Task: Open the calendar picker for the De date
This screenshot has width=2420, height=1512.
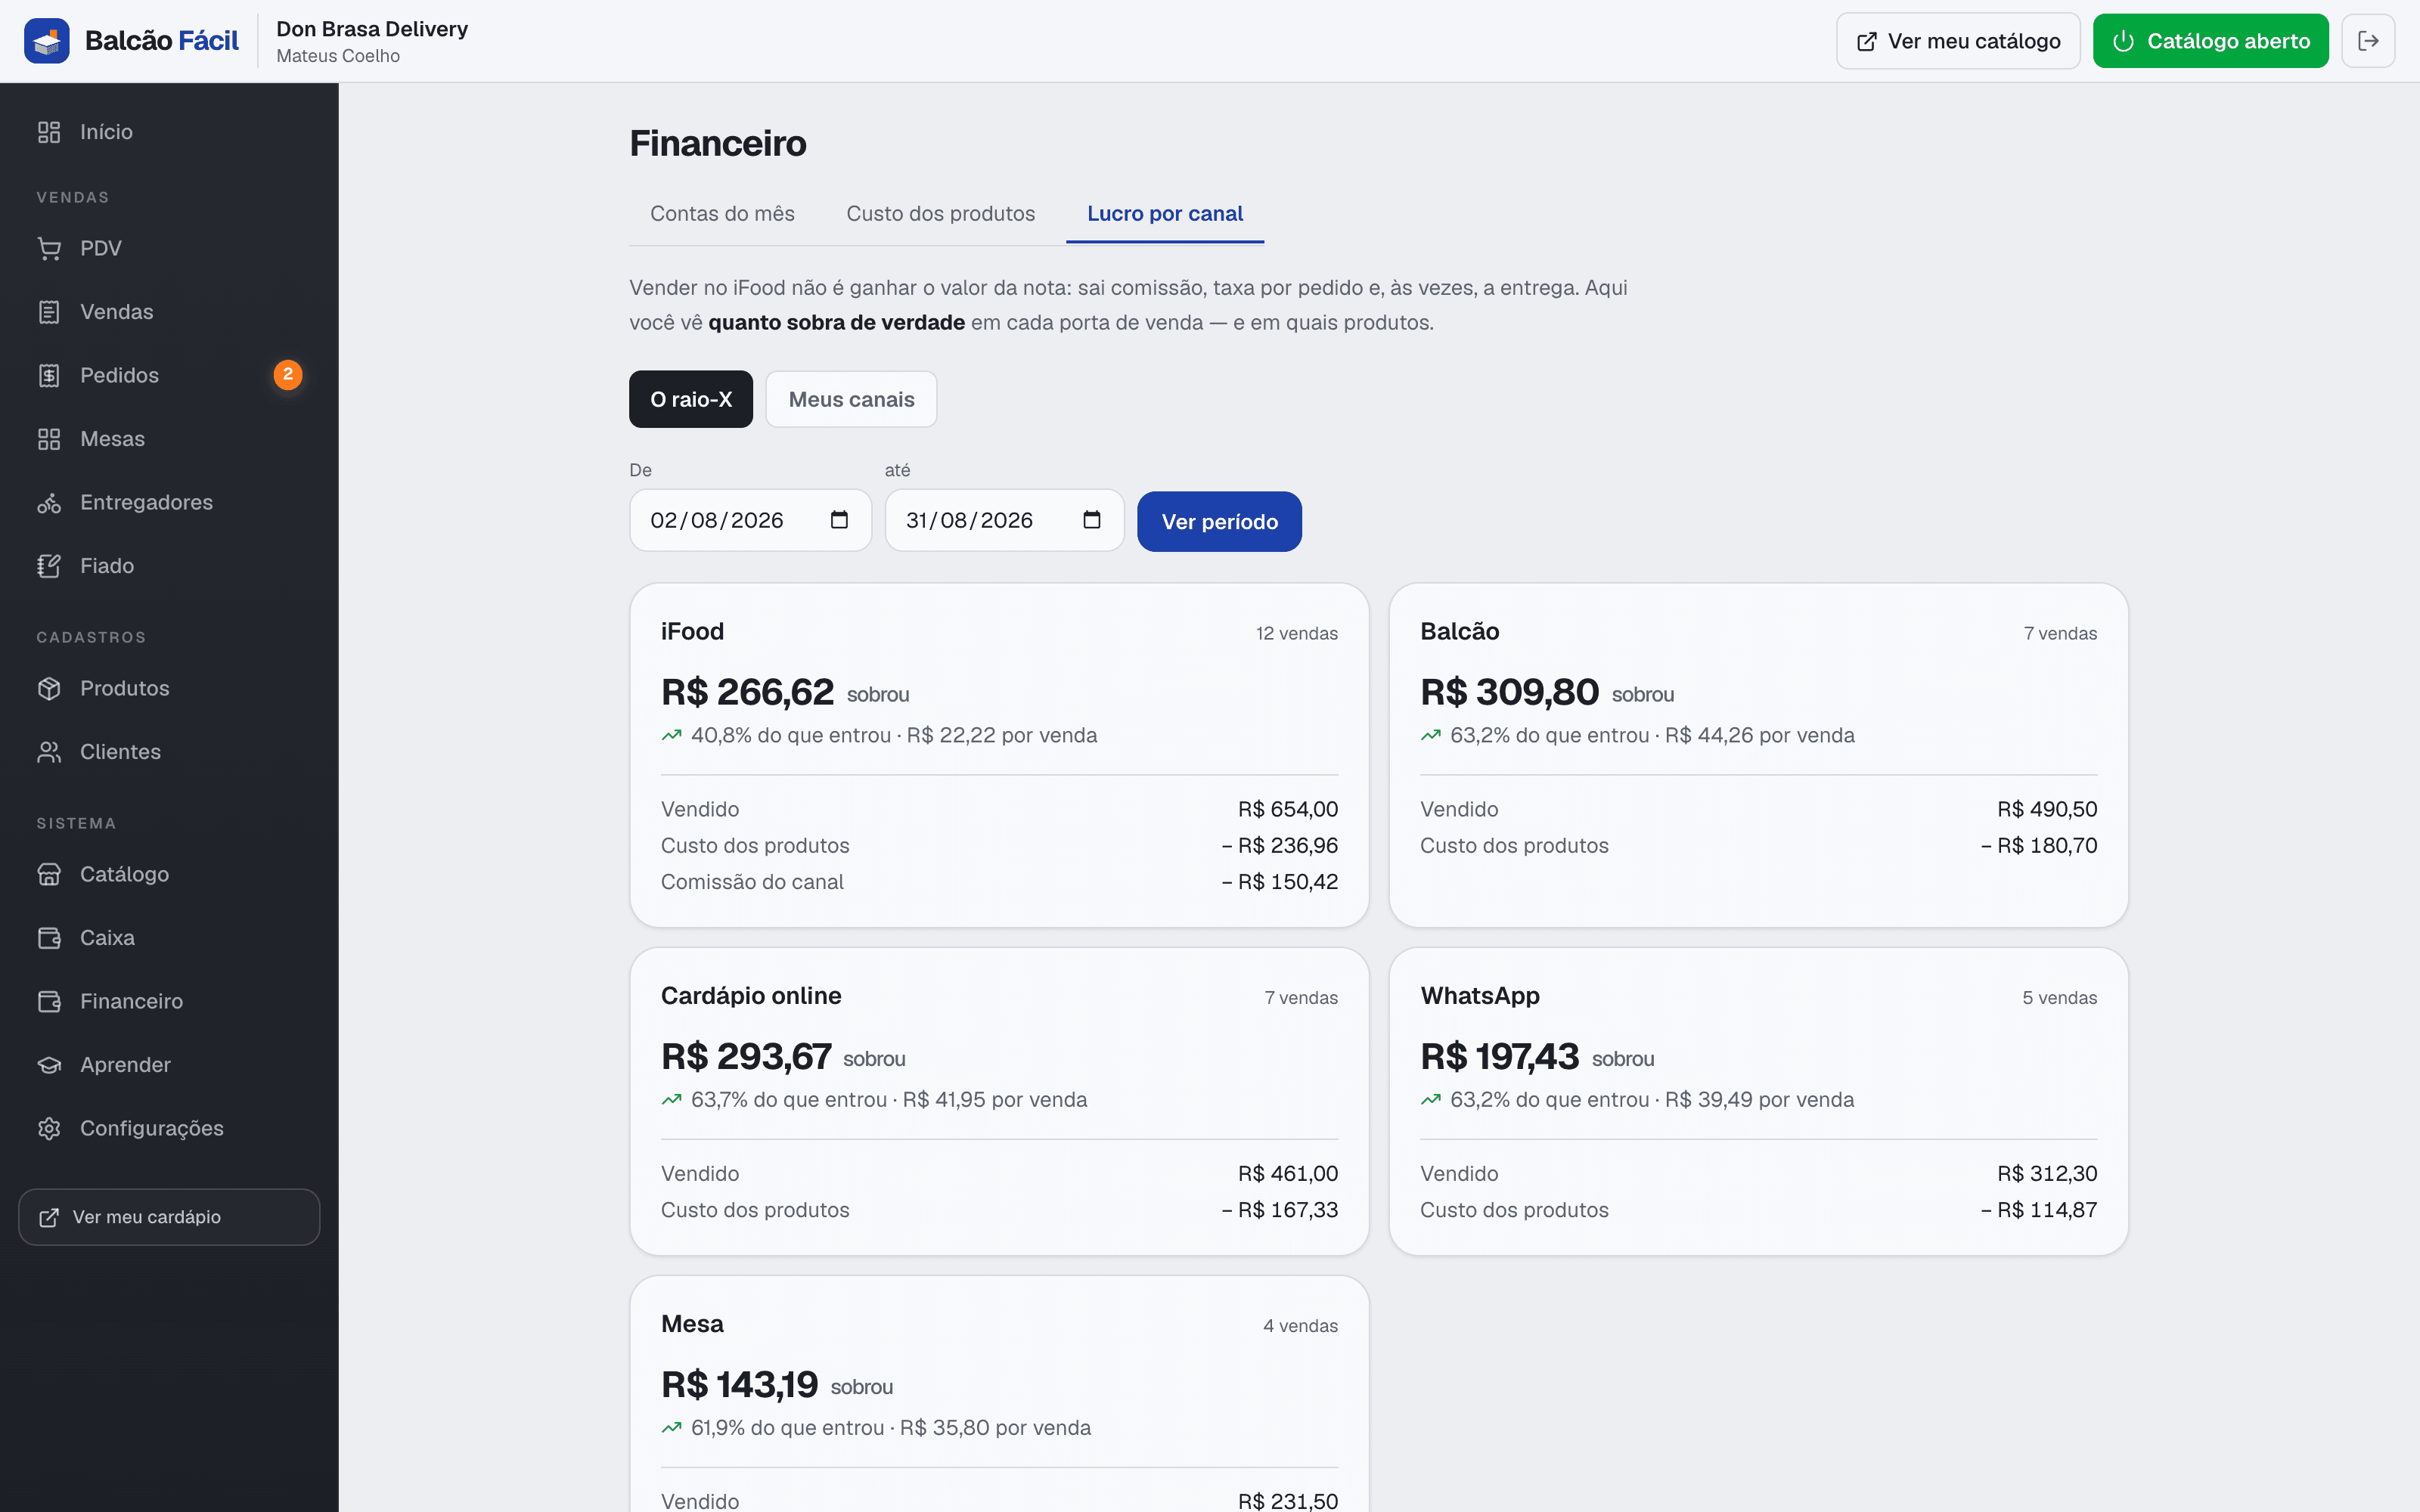Action: tap(839, 520)
